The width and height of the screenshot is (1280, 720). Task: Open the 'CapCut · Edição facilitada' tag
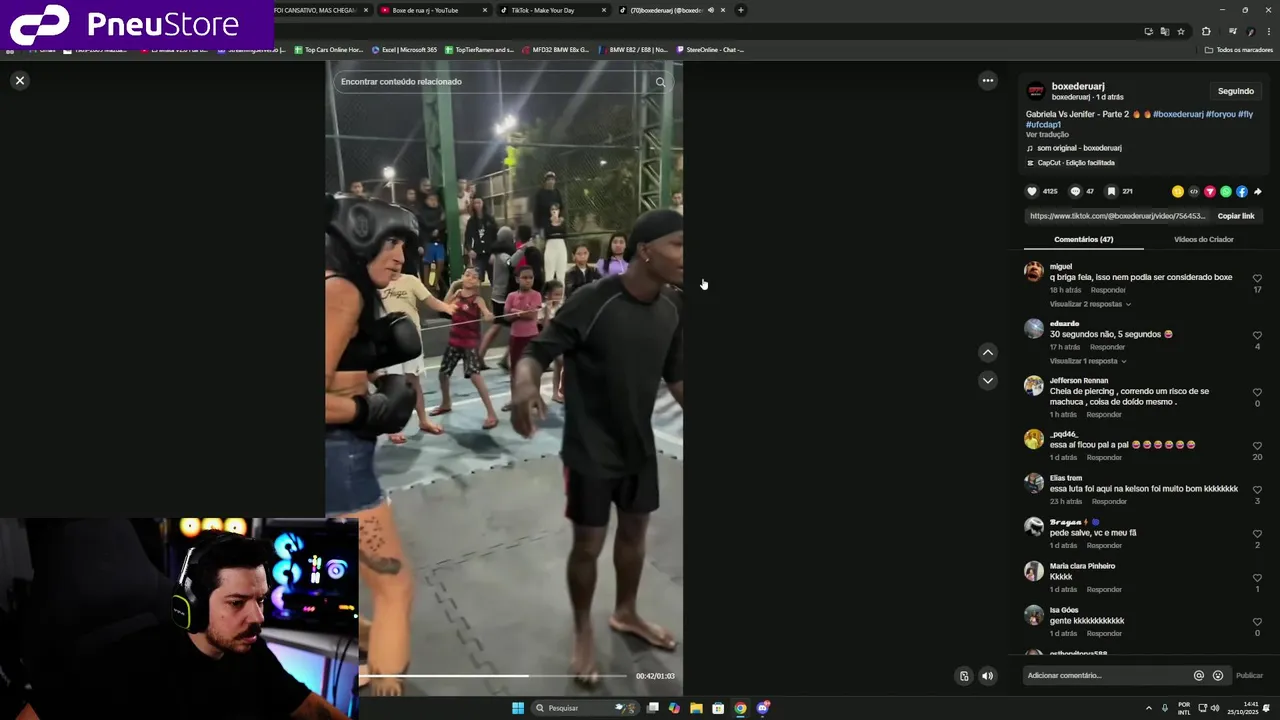coord(1070,162)
